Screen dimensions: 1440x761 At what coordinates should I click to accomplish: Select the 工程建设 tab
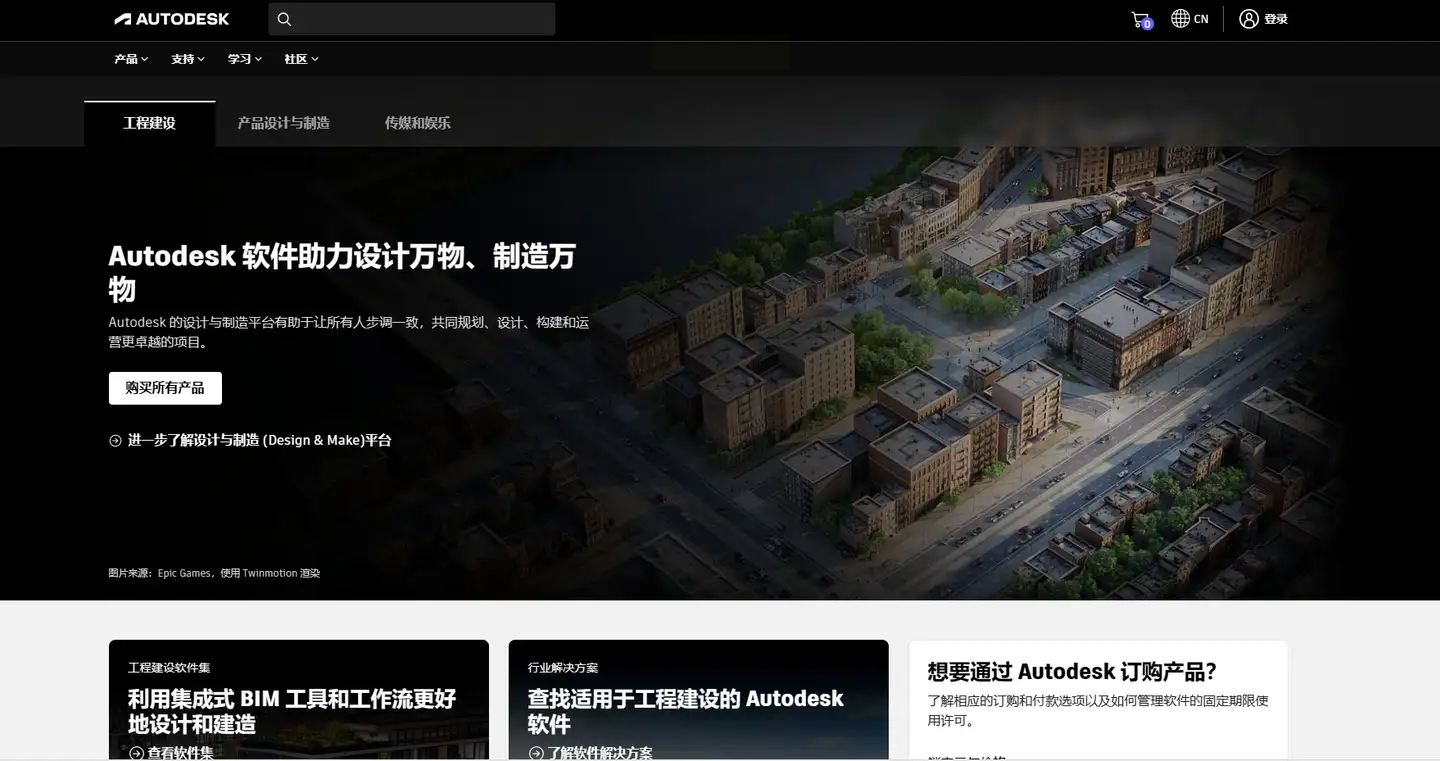(150, 123)
